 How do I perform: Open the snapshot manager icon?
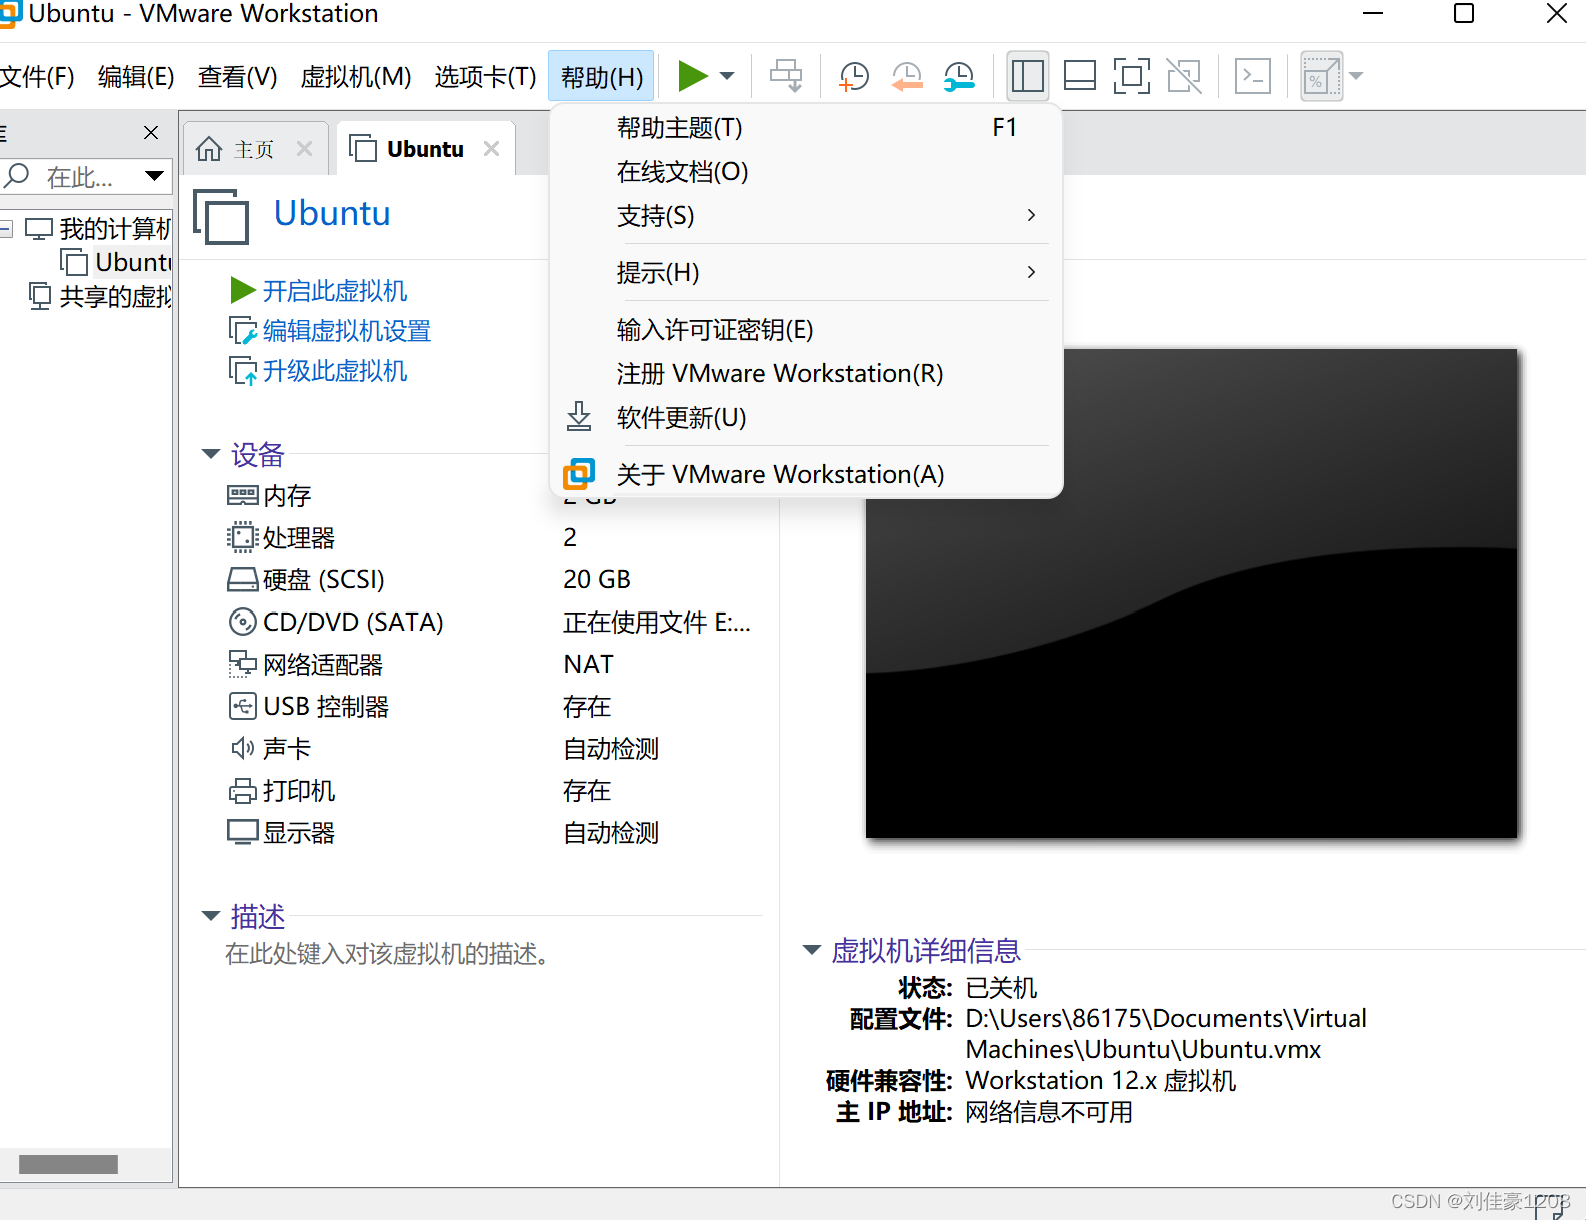click(959, 76)
